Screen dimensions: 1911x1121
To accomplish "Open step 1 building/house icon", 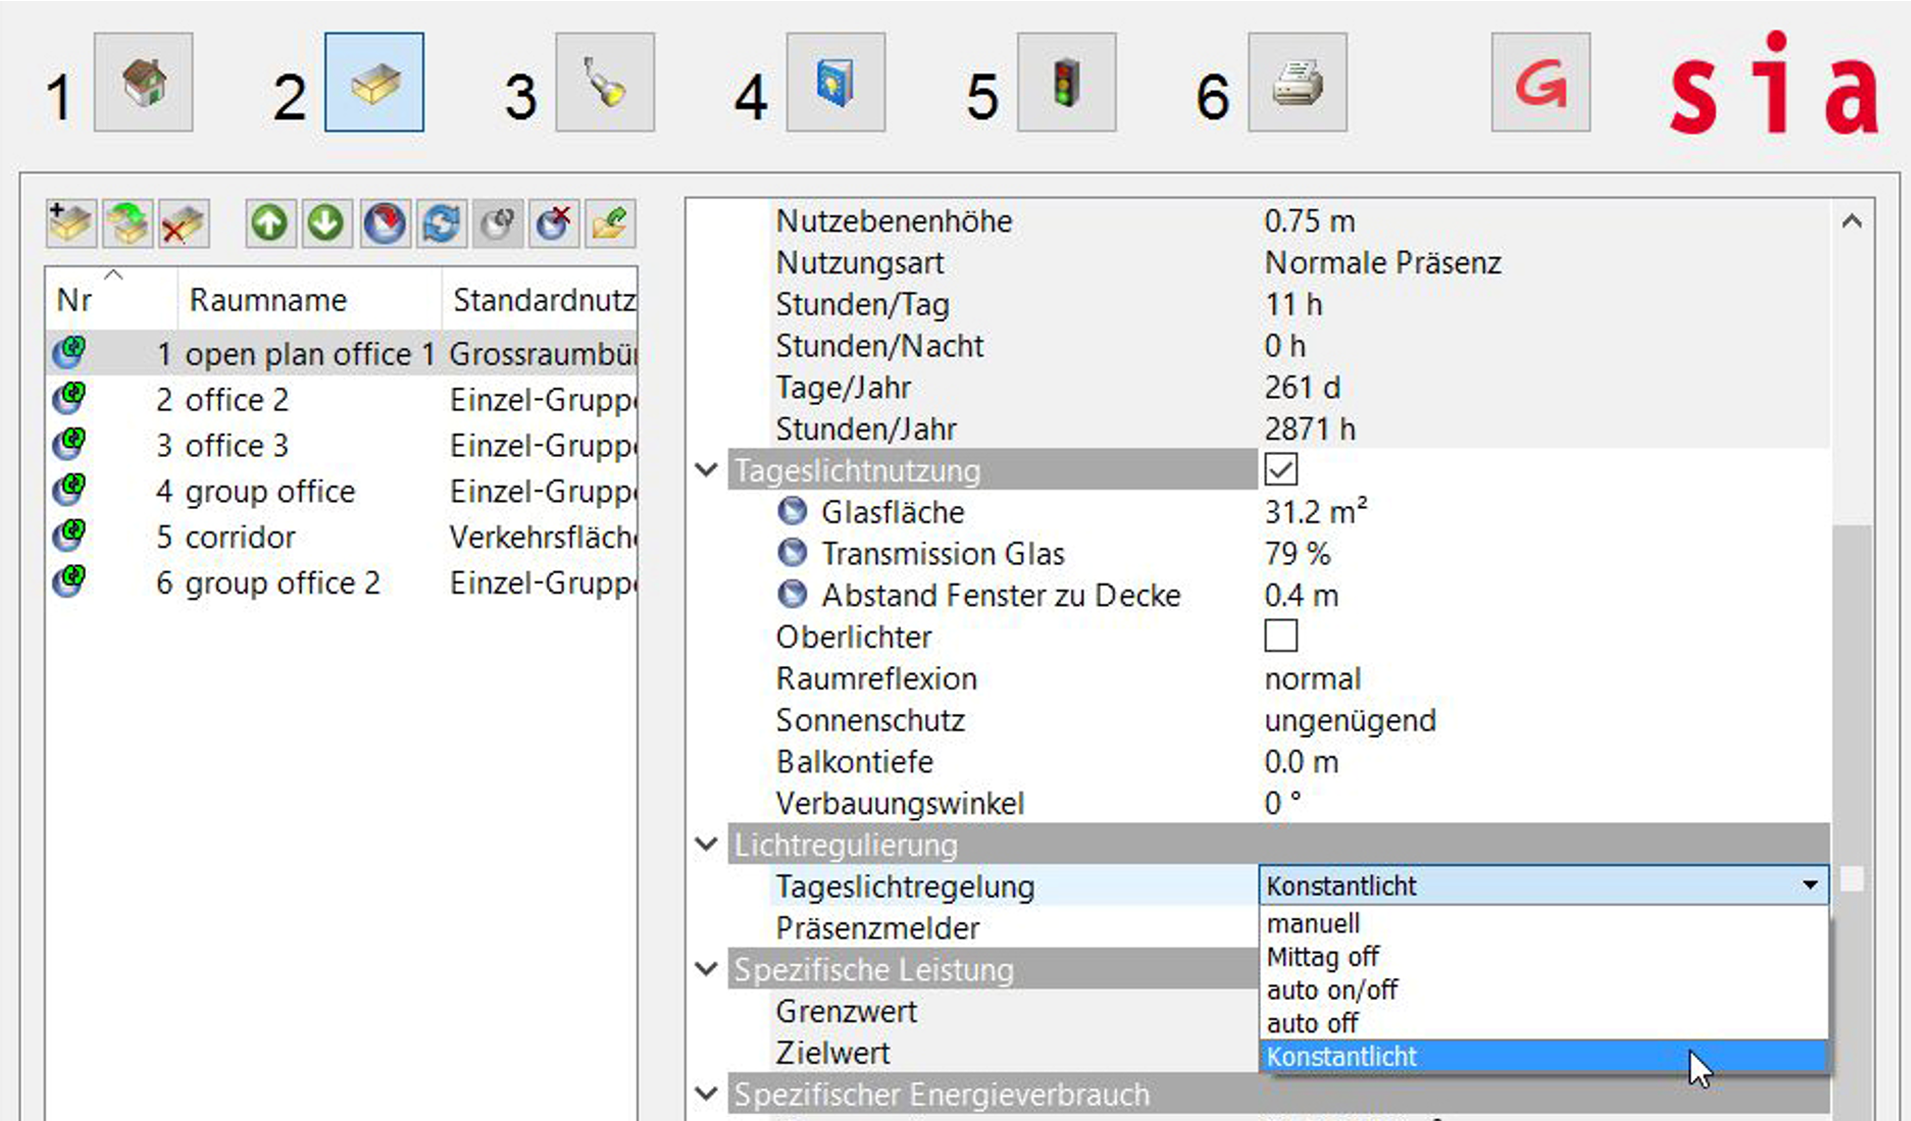I will [x=143, y=82].
